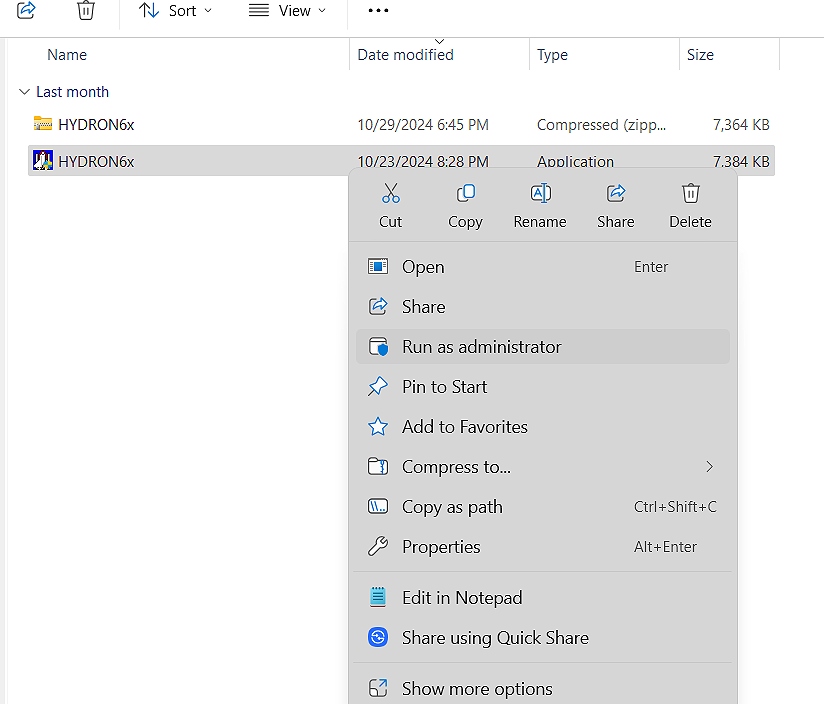Select Run as administrator
824x704 pixels.
481,346
